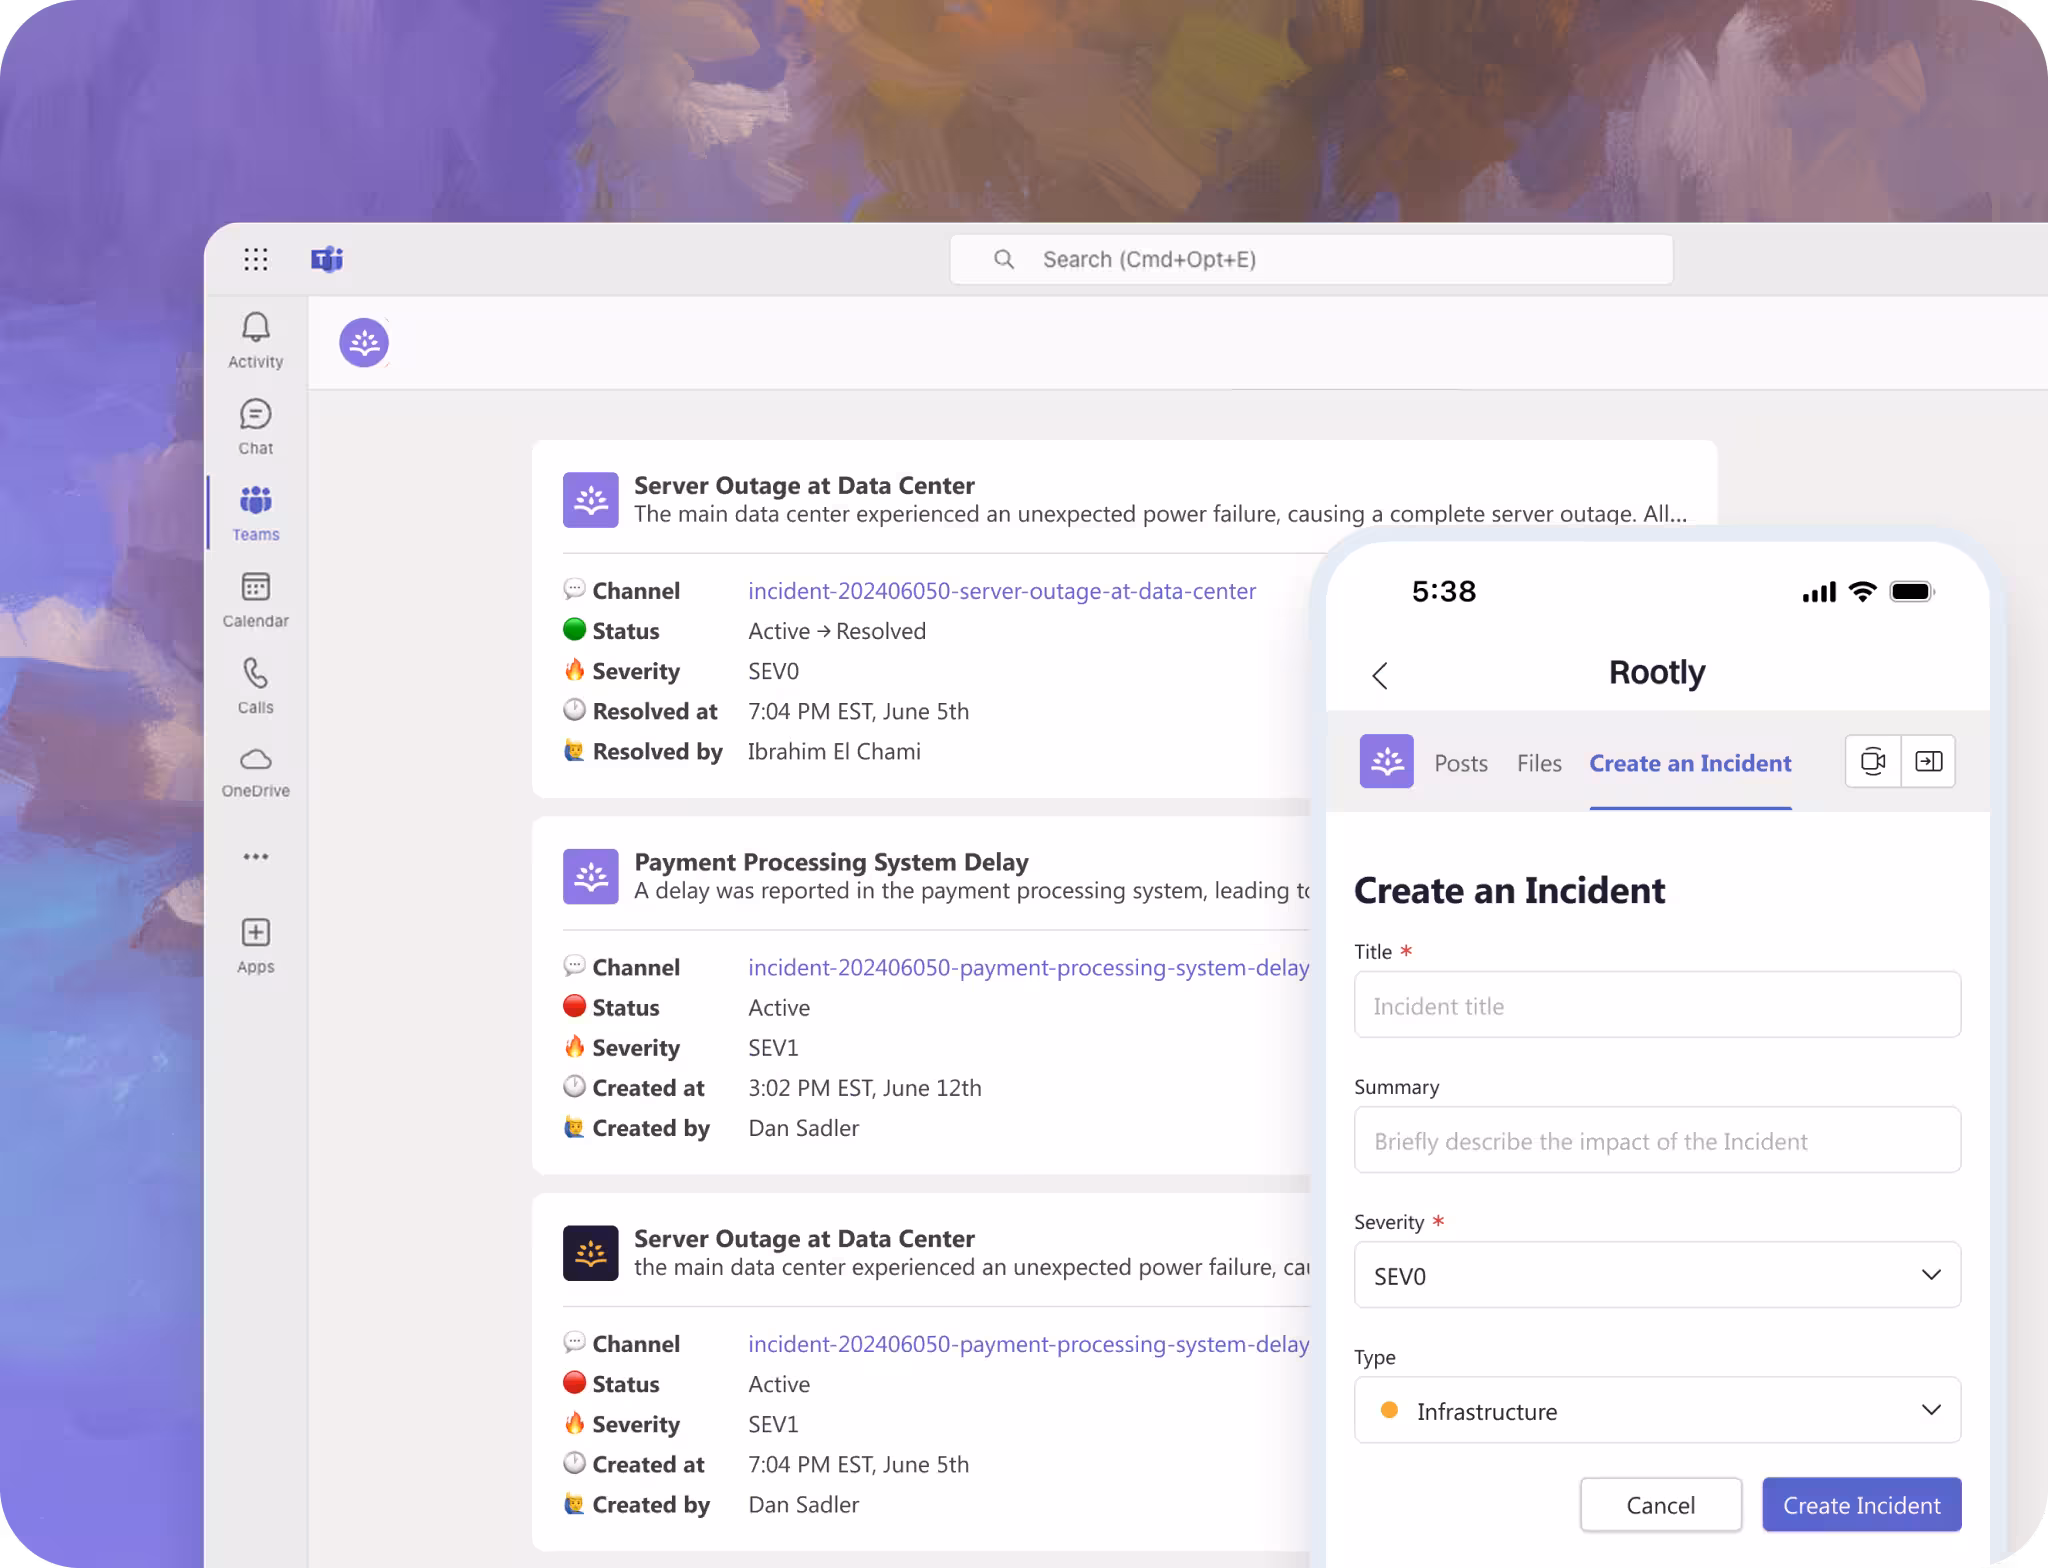Click the Microsoft Teams logo icon
Screen dimensions: 2048x1568
pyautogui.click(x=327, y=260)
